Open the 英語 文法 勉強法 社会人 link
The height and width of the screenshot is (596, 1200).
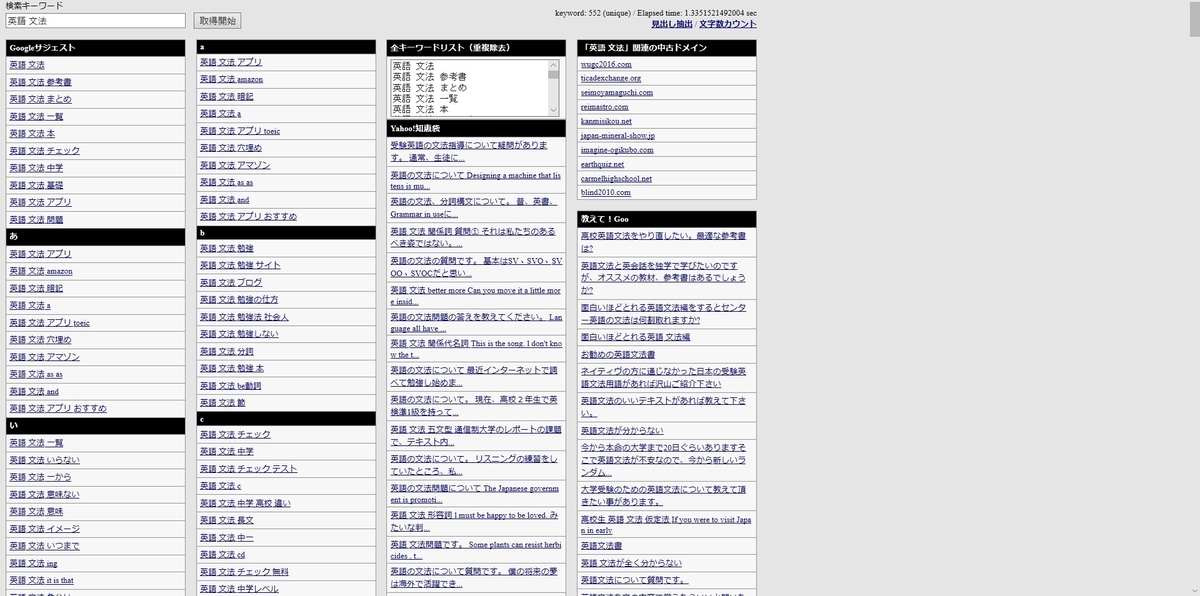(244, 317)
